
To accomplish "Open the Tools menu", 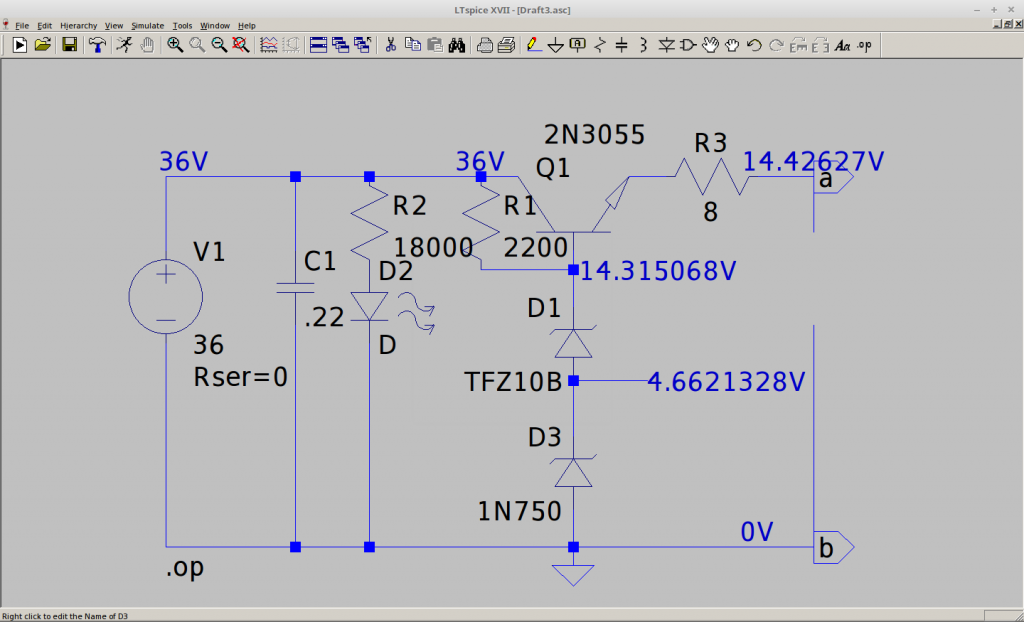I will 182,25.
